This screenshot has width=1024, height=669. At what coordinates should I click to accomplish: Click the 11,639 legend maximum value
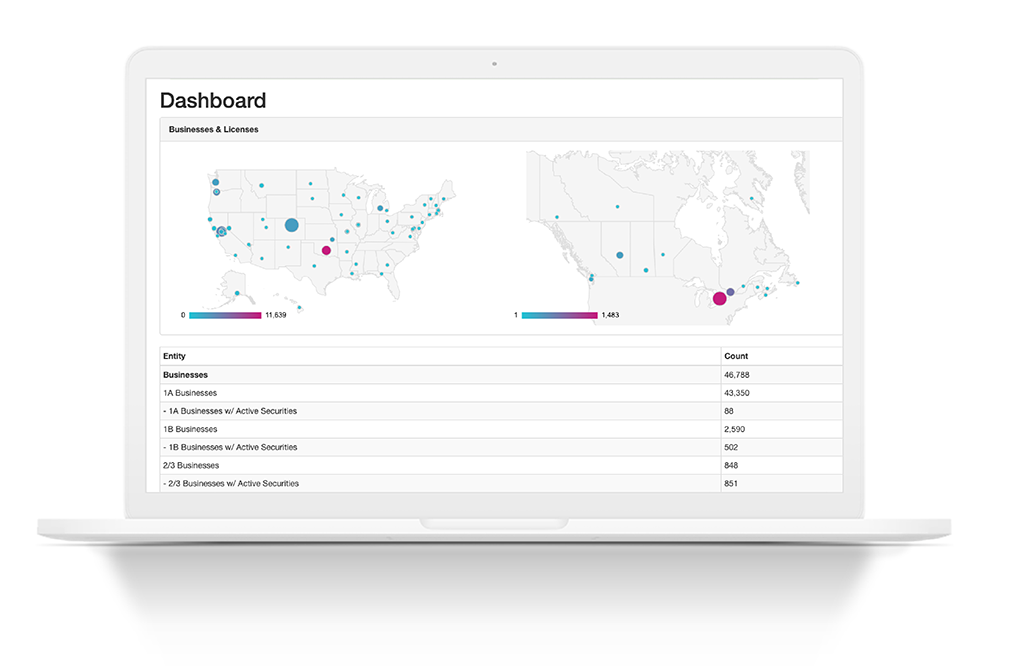coord(276,315)
